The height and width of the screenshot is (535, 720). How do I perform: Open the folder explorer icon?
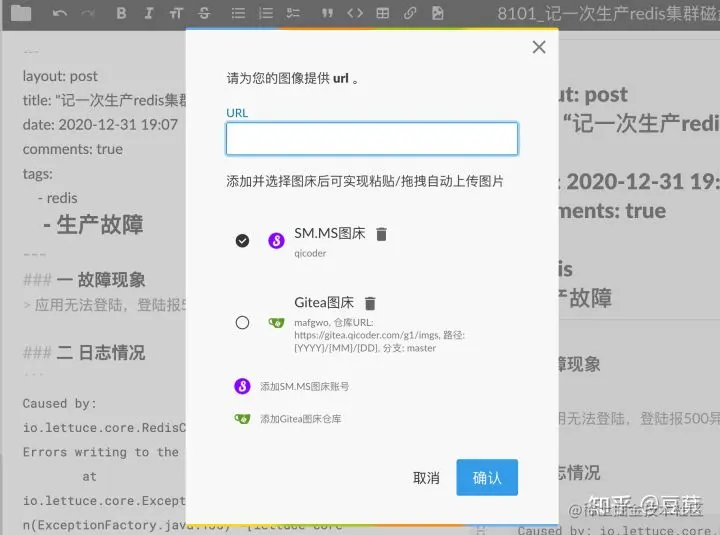pos(21,13)
